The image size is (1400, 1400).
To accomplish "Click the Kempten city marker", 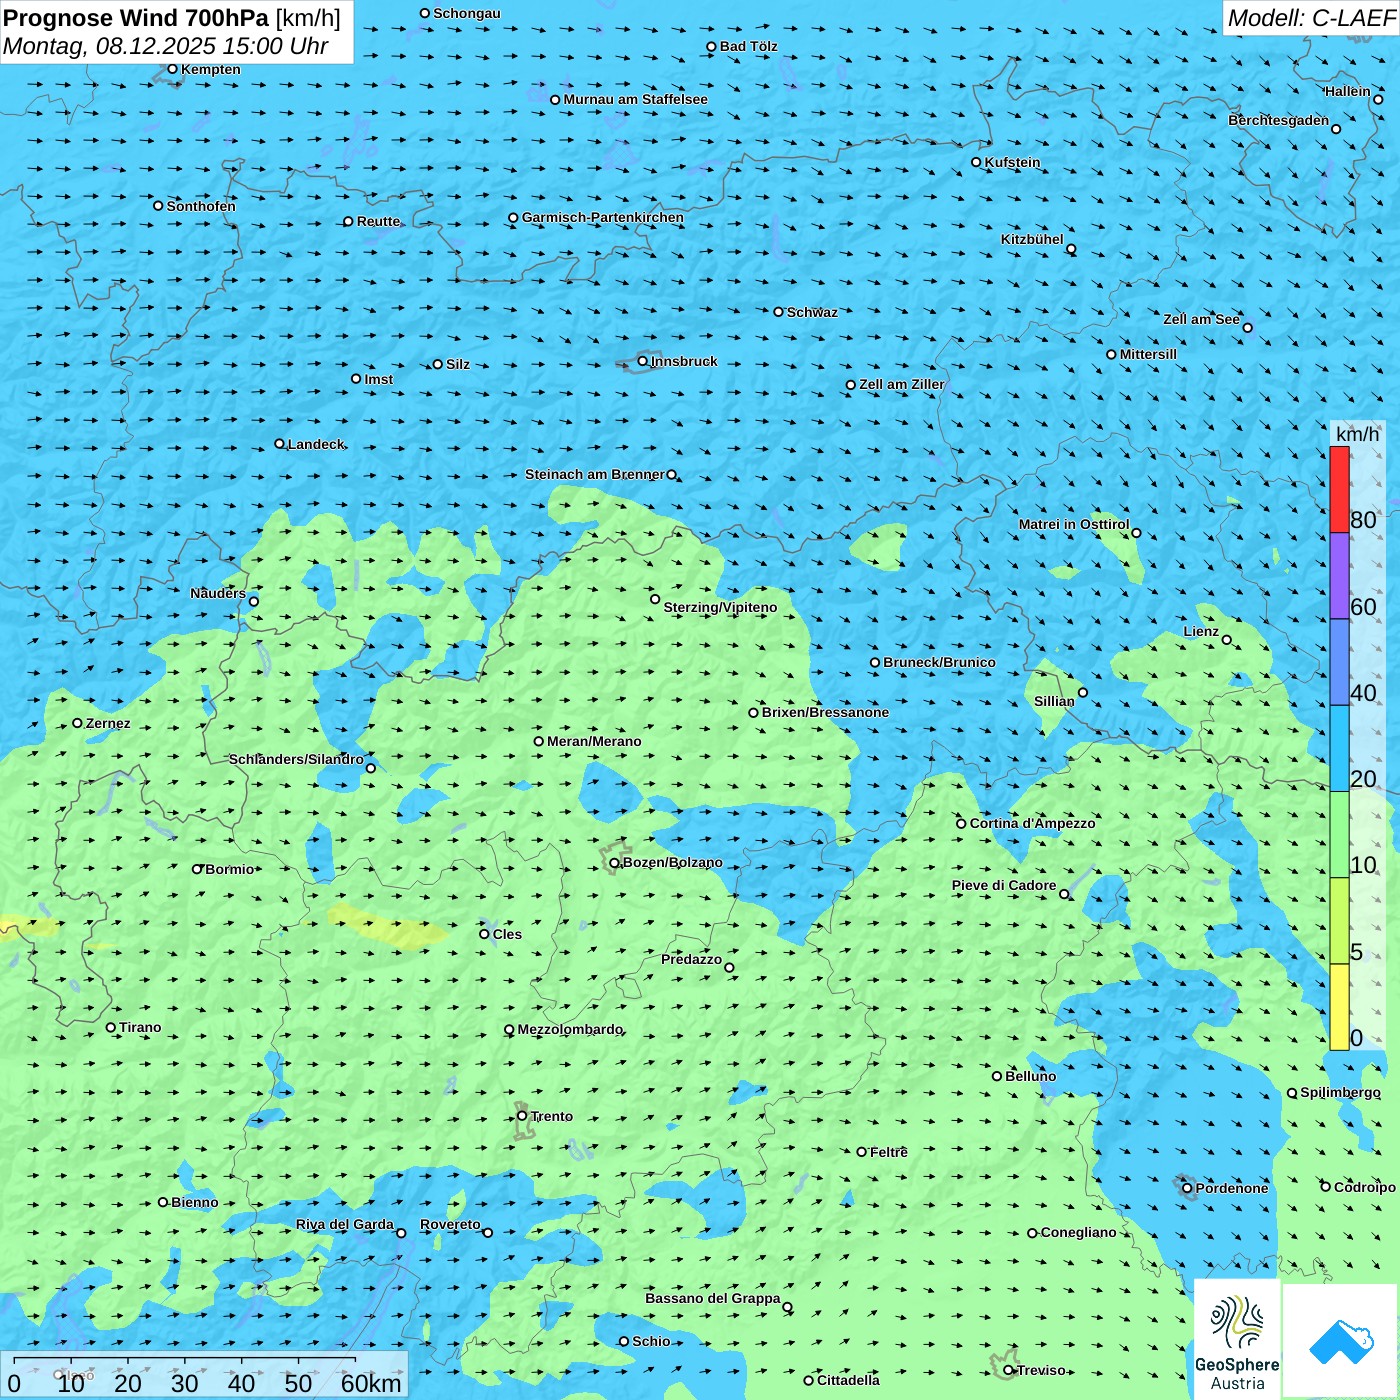I will pos(172,69).
